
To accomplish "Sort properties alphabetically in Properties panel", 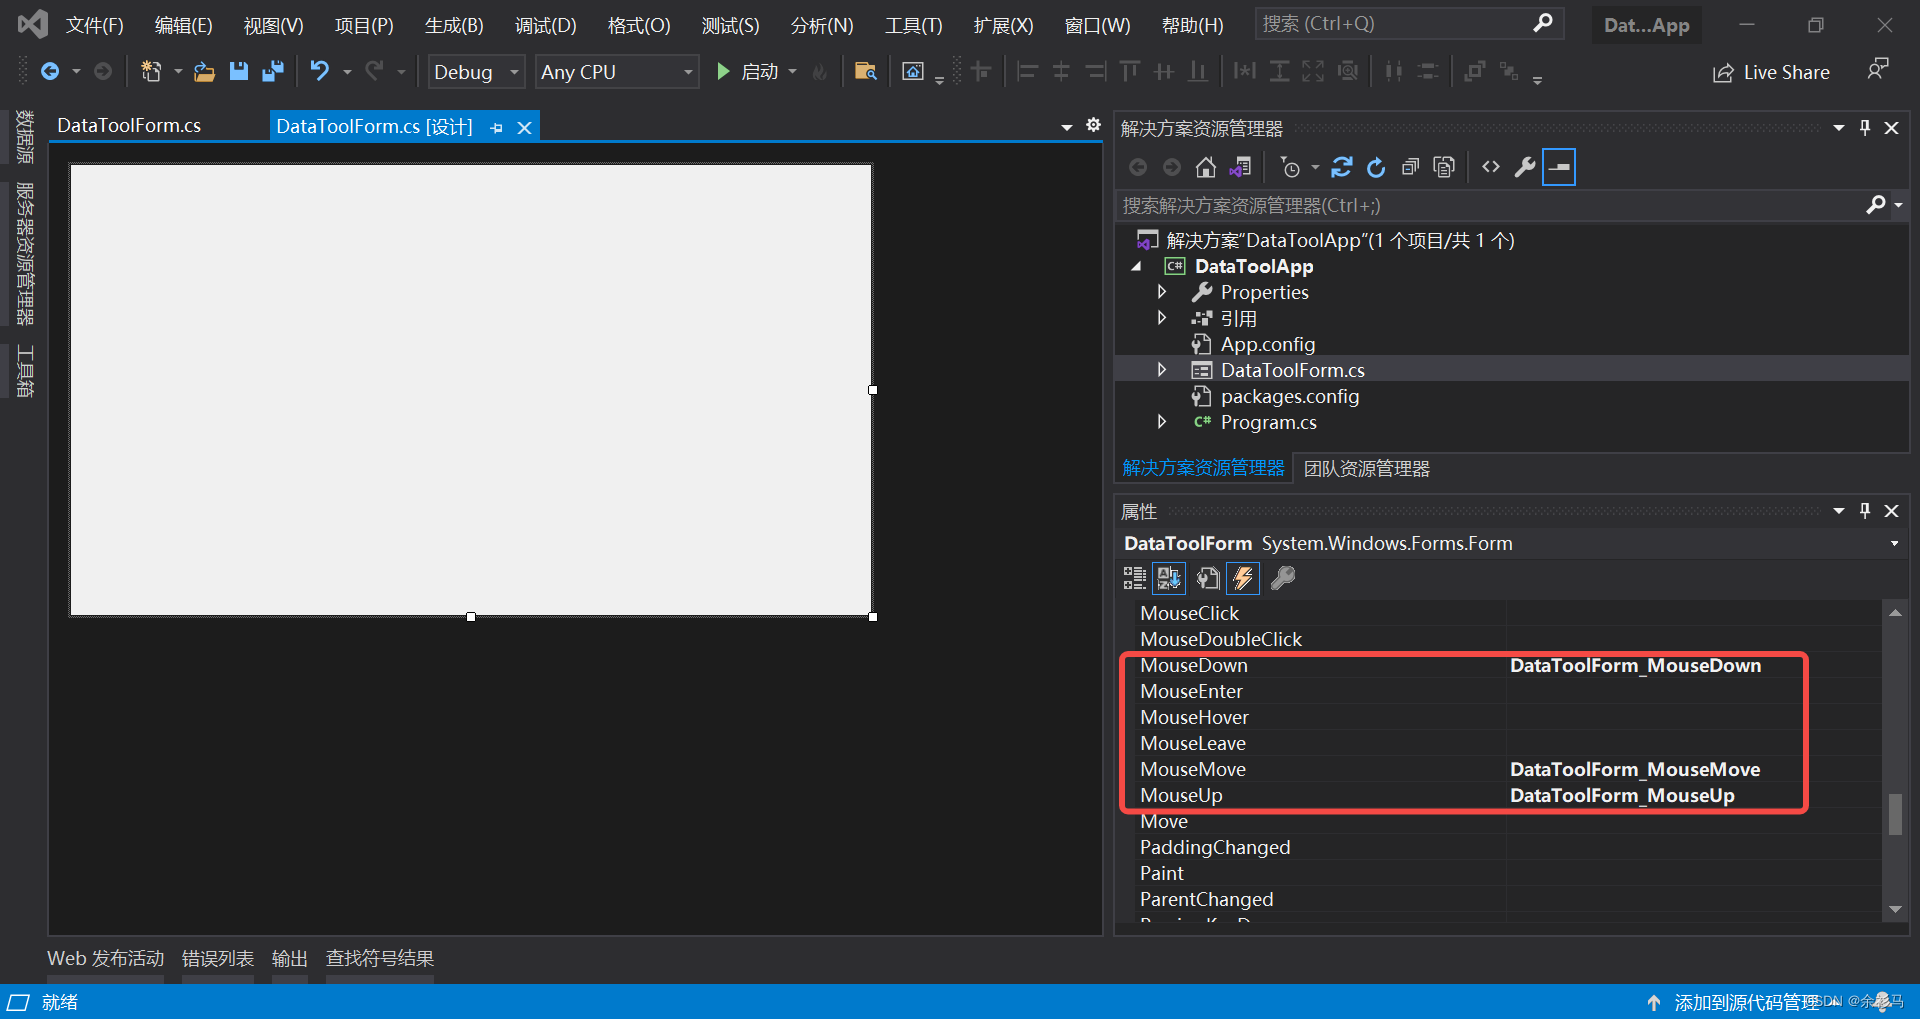I will pos(1168,578).
